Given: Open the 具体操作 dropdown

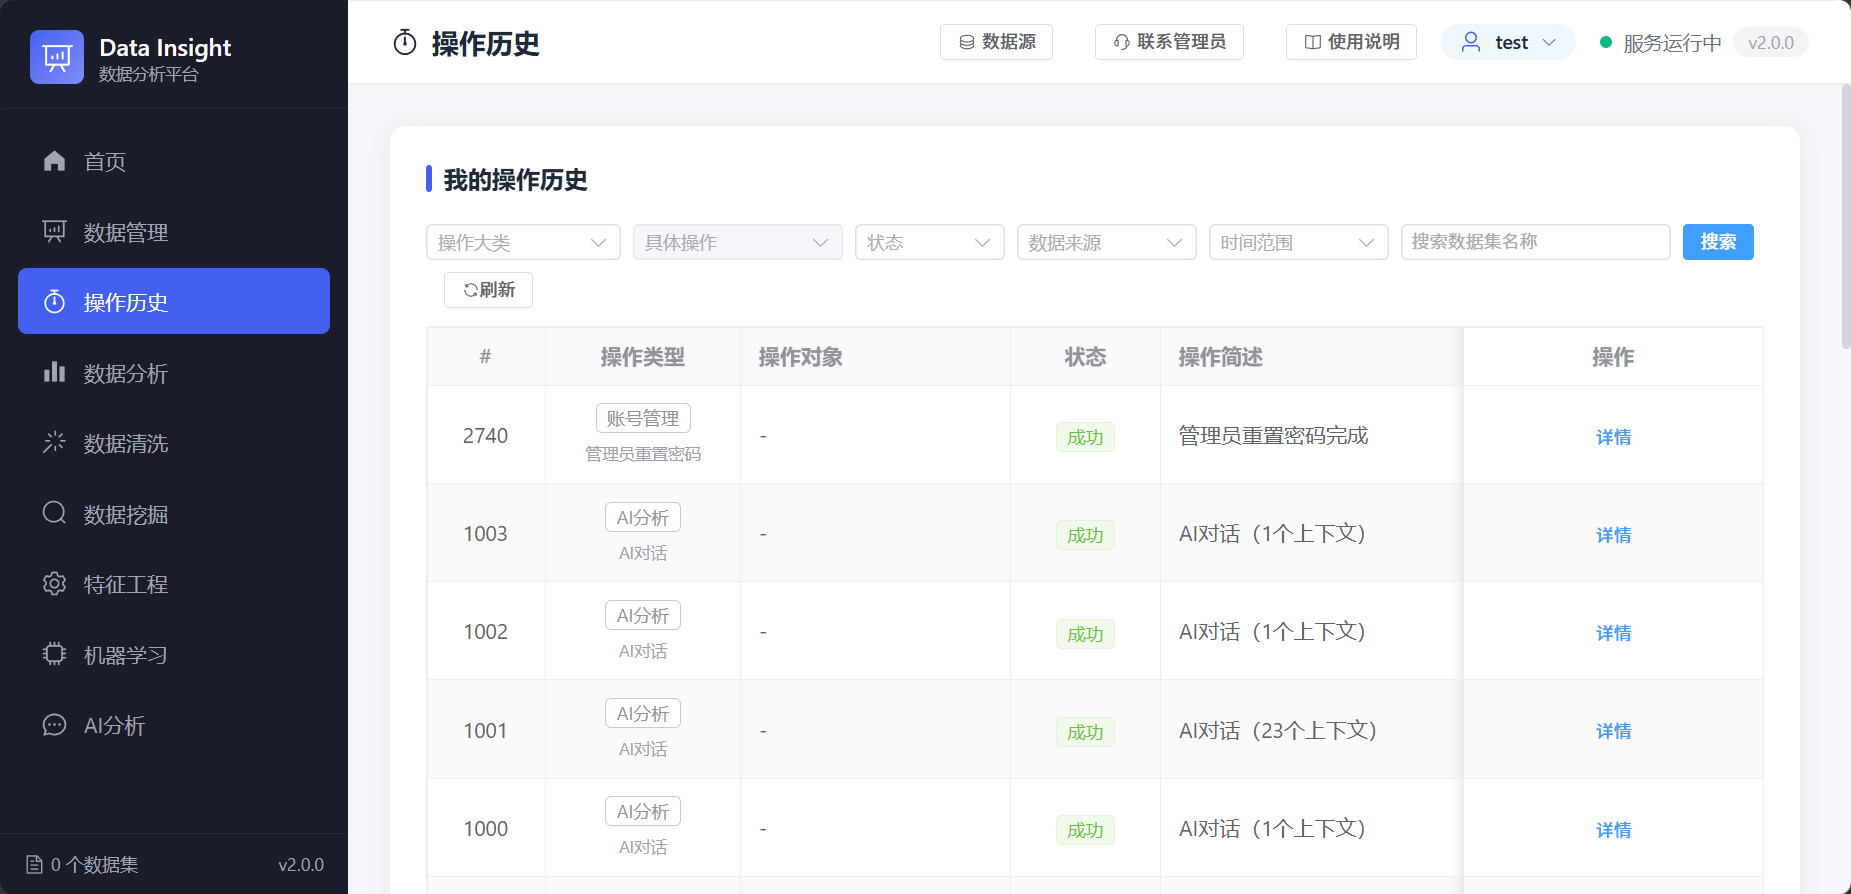Looking at the screenshot, I should (737, 242).
